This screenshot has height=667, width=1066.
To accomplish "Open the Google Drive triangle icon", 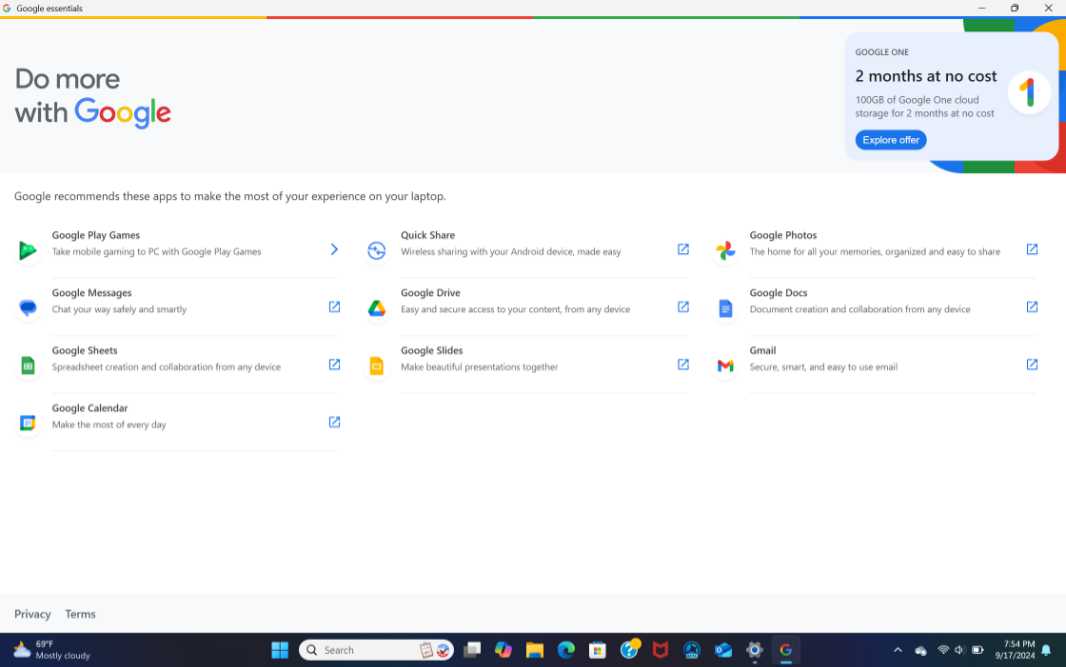I will click(376, 308).
